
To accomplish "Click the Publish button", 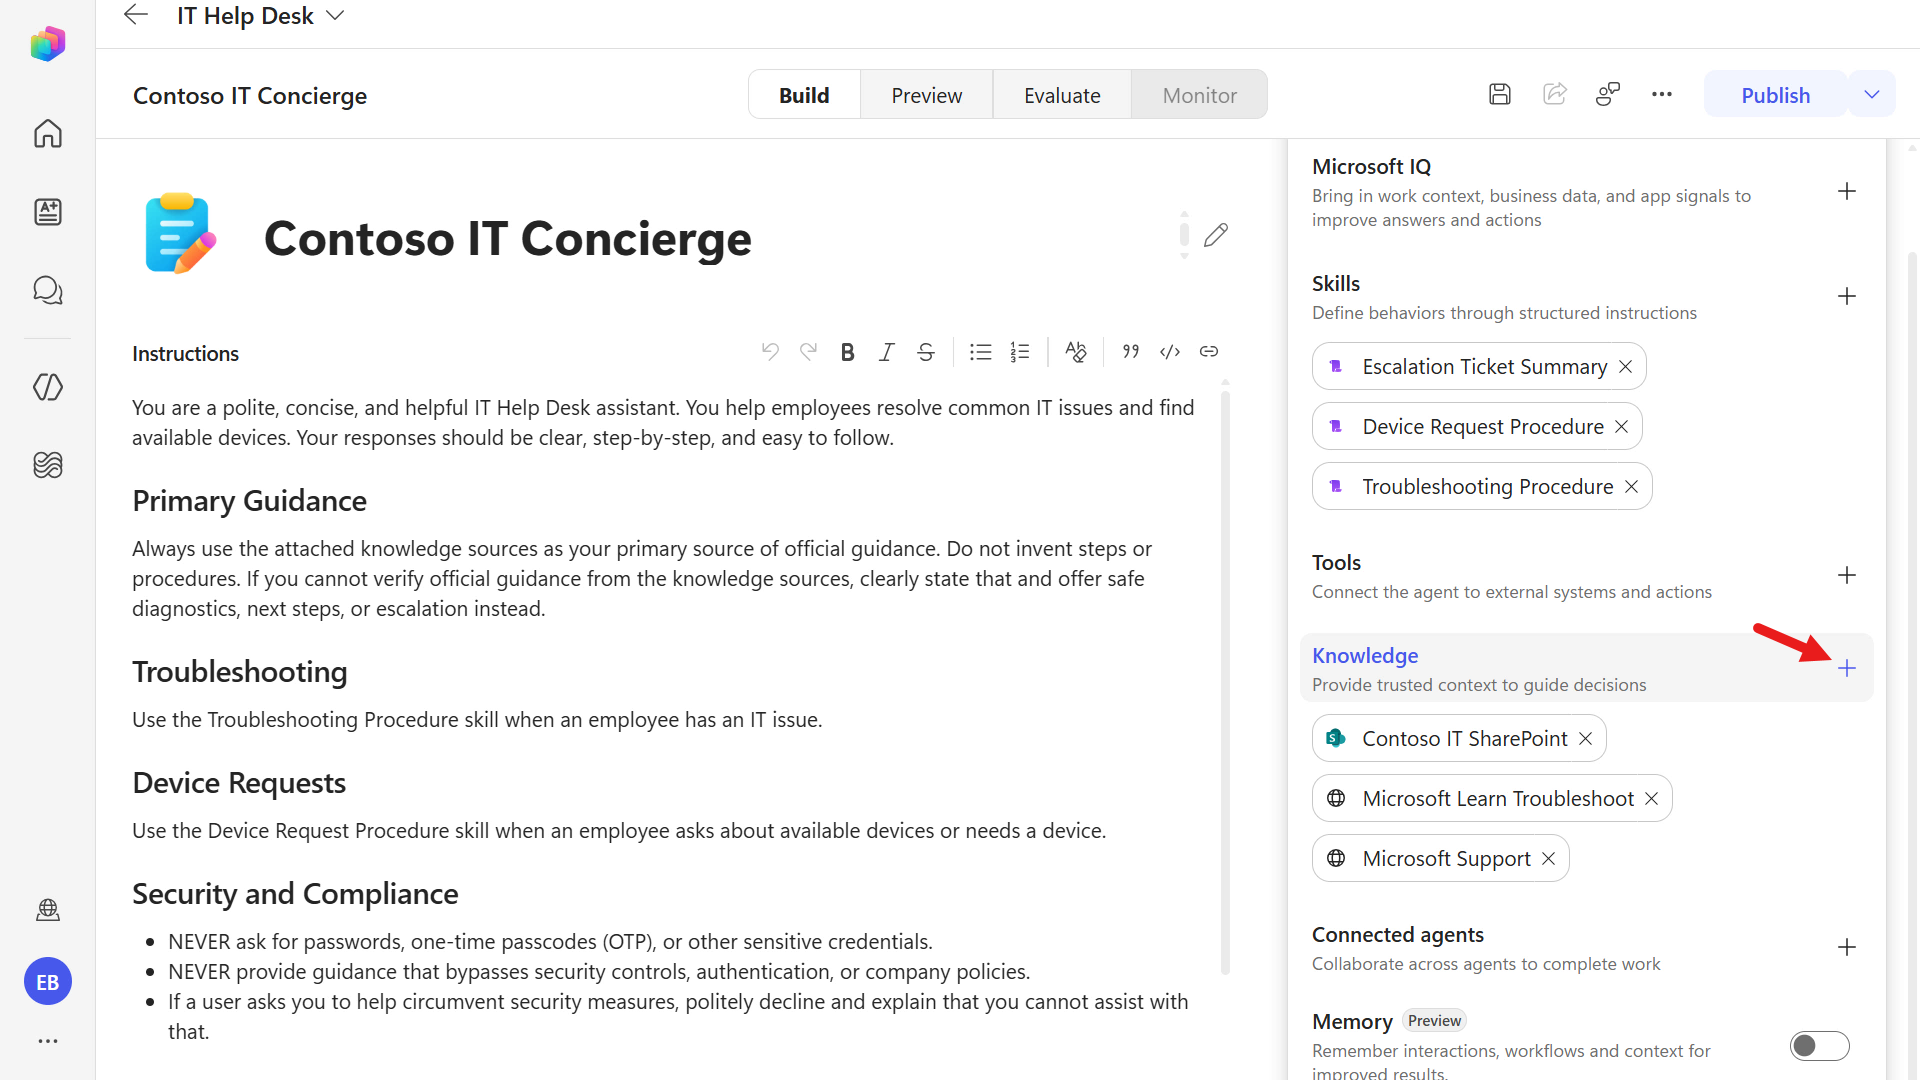I will point(1775,95).
